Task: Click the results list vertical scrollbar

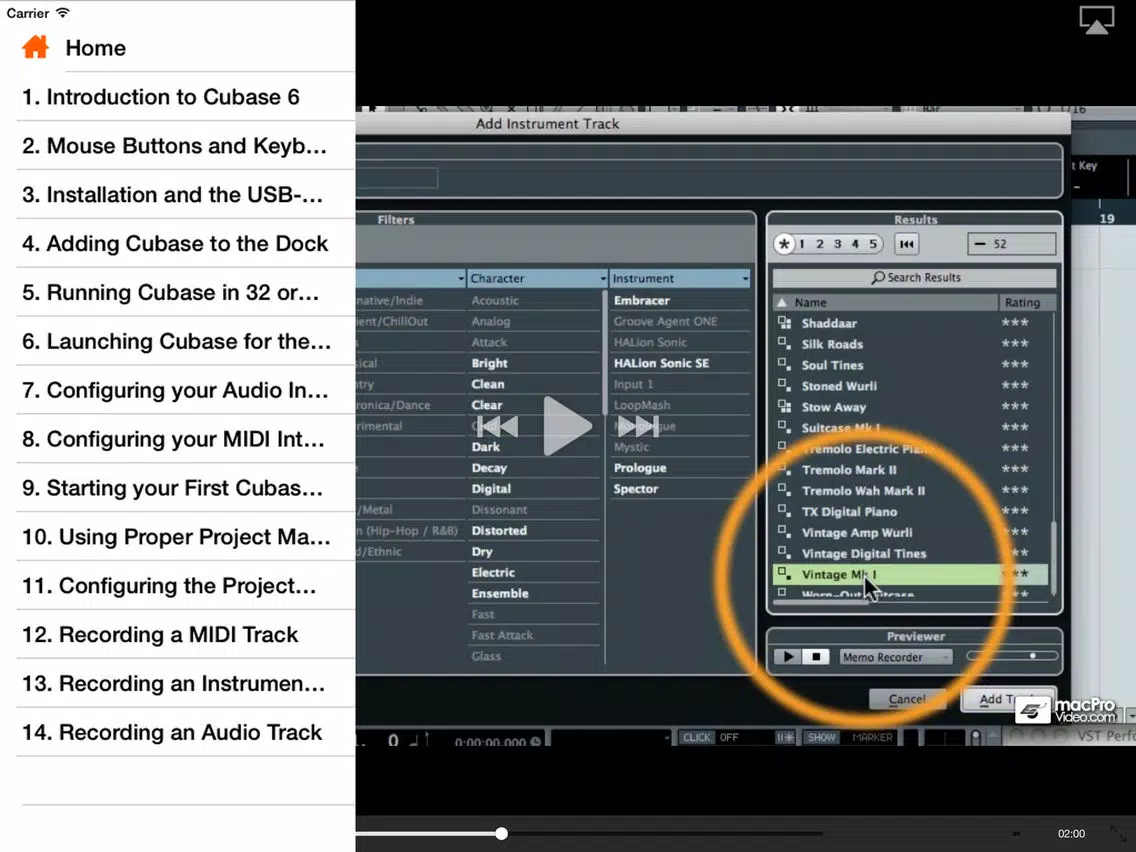Action: coord(1053,558)
